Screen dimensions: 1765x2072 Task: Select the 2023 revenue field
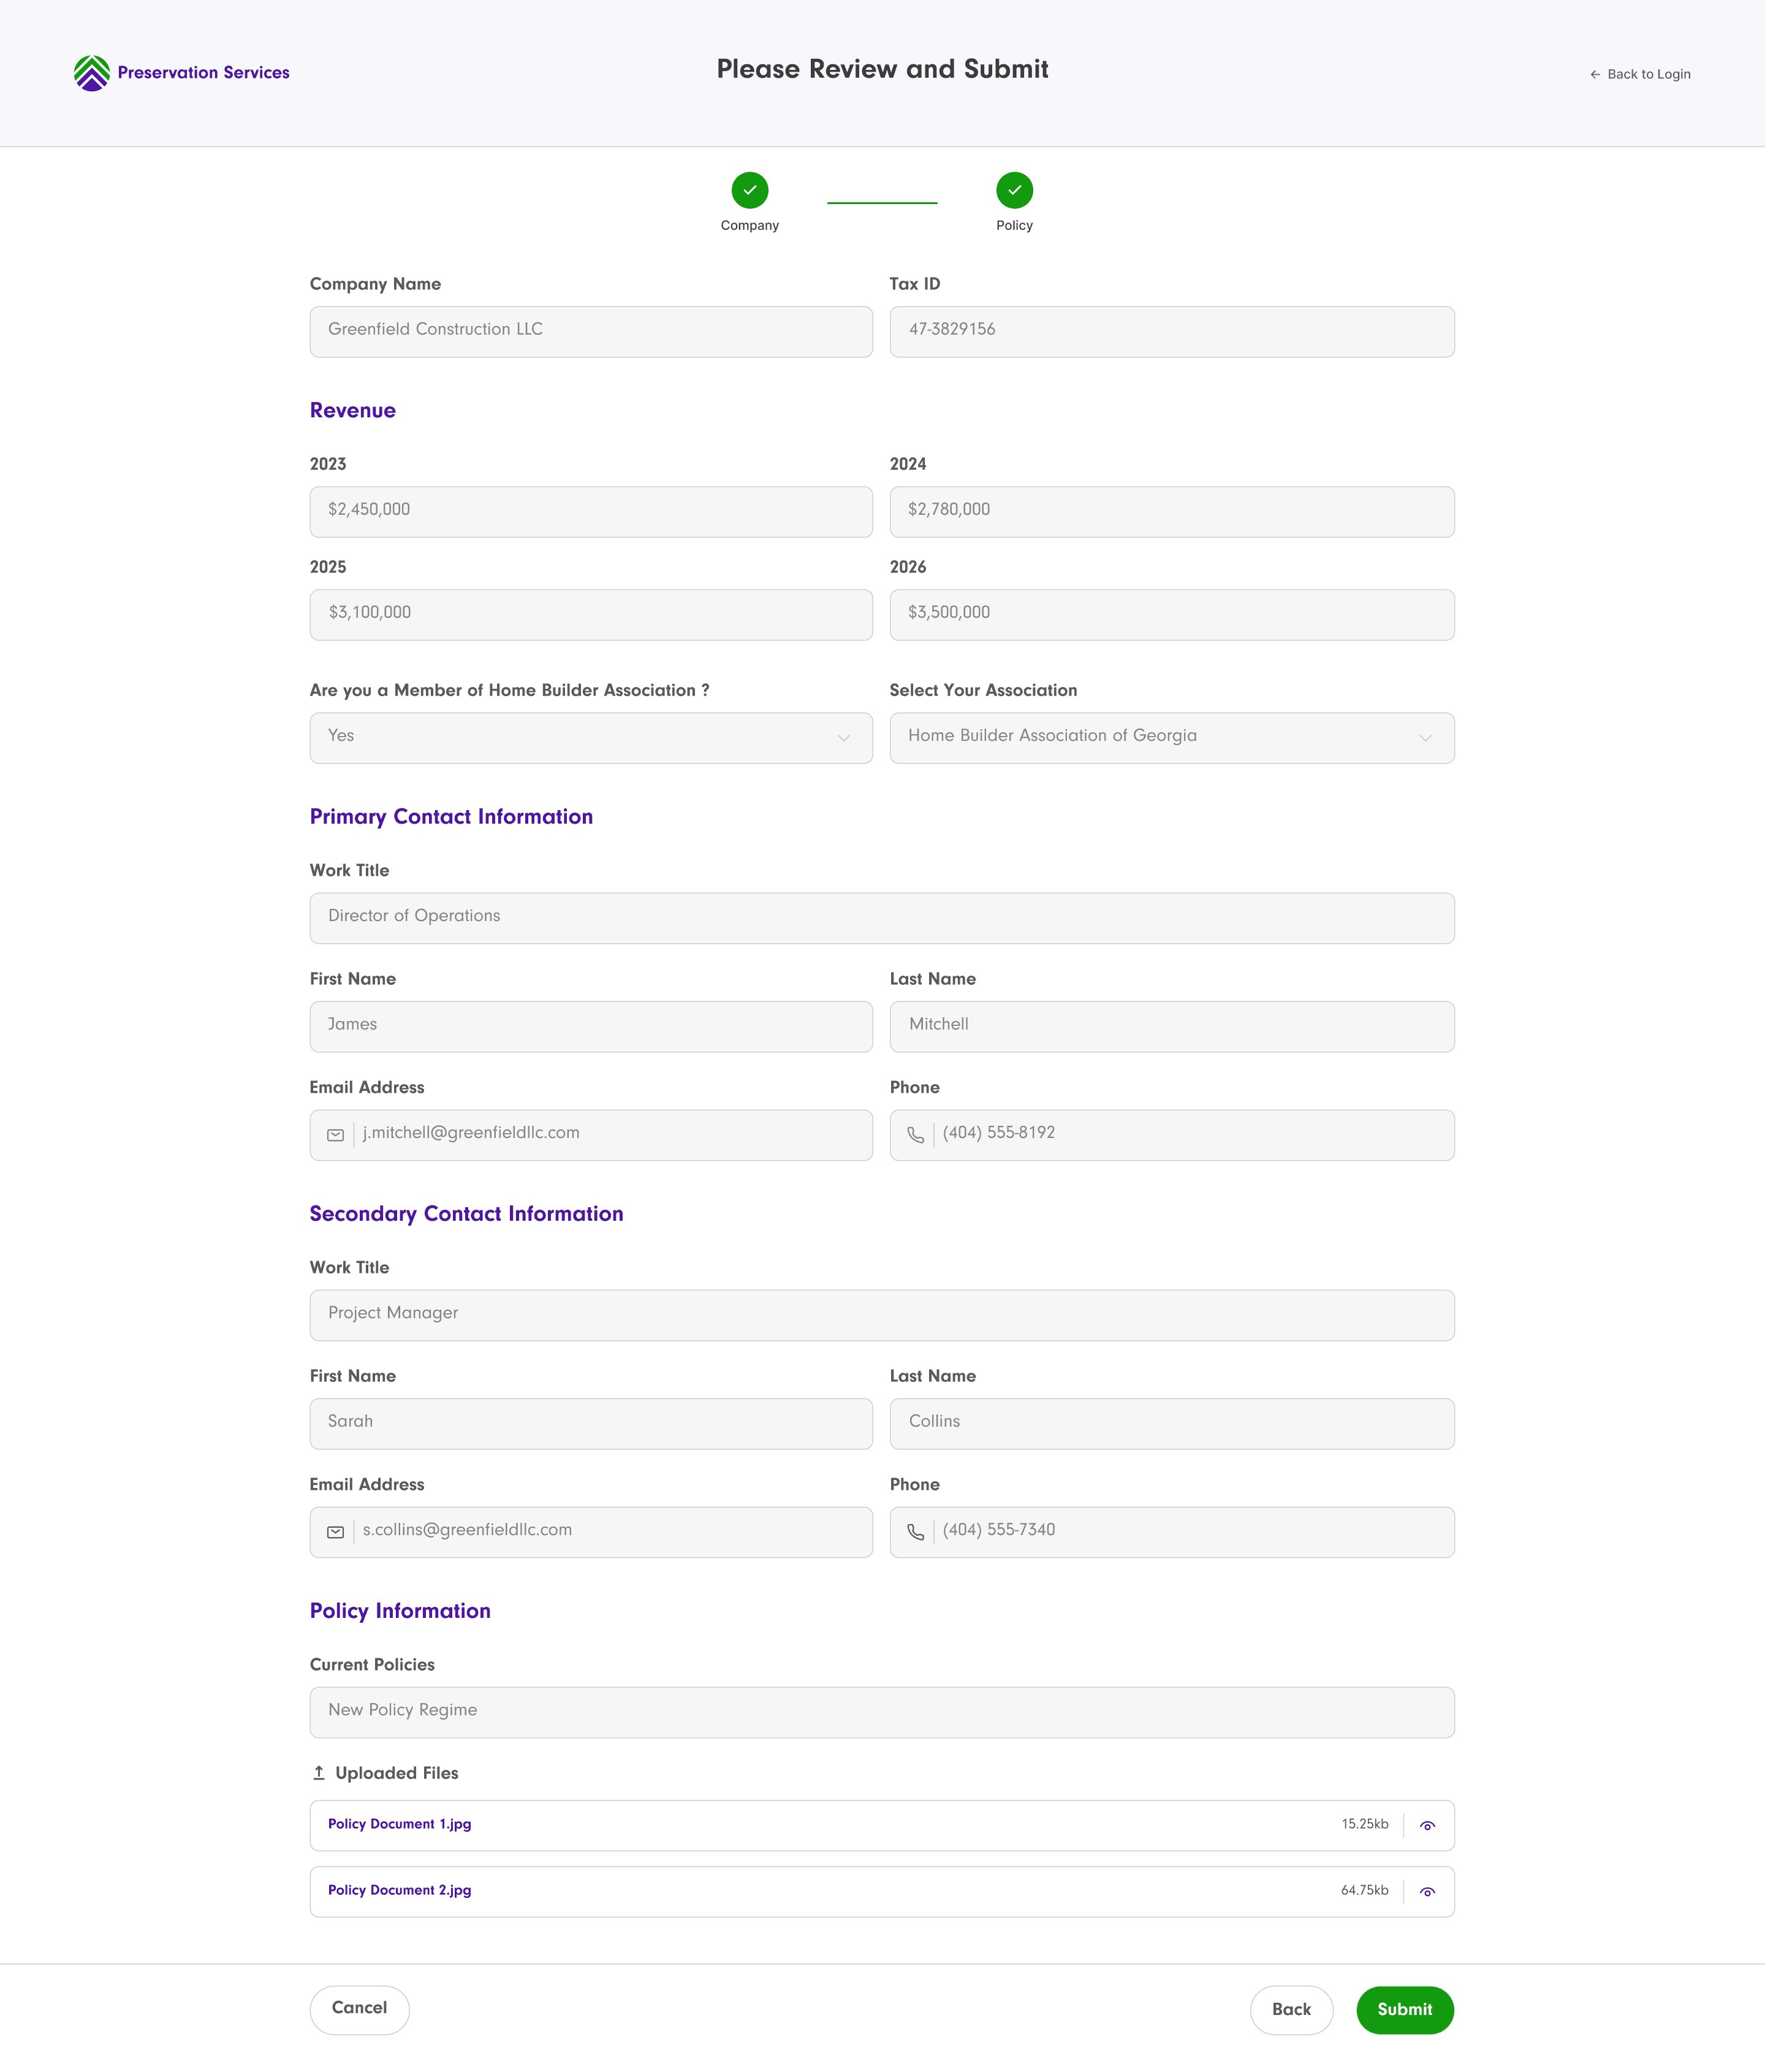click(591, 512)
